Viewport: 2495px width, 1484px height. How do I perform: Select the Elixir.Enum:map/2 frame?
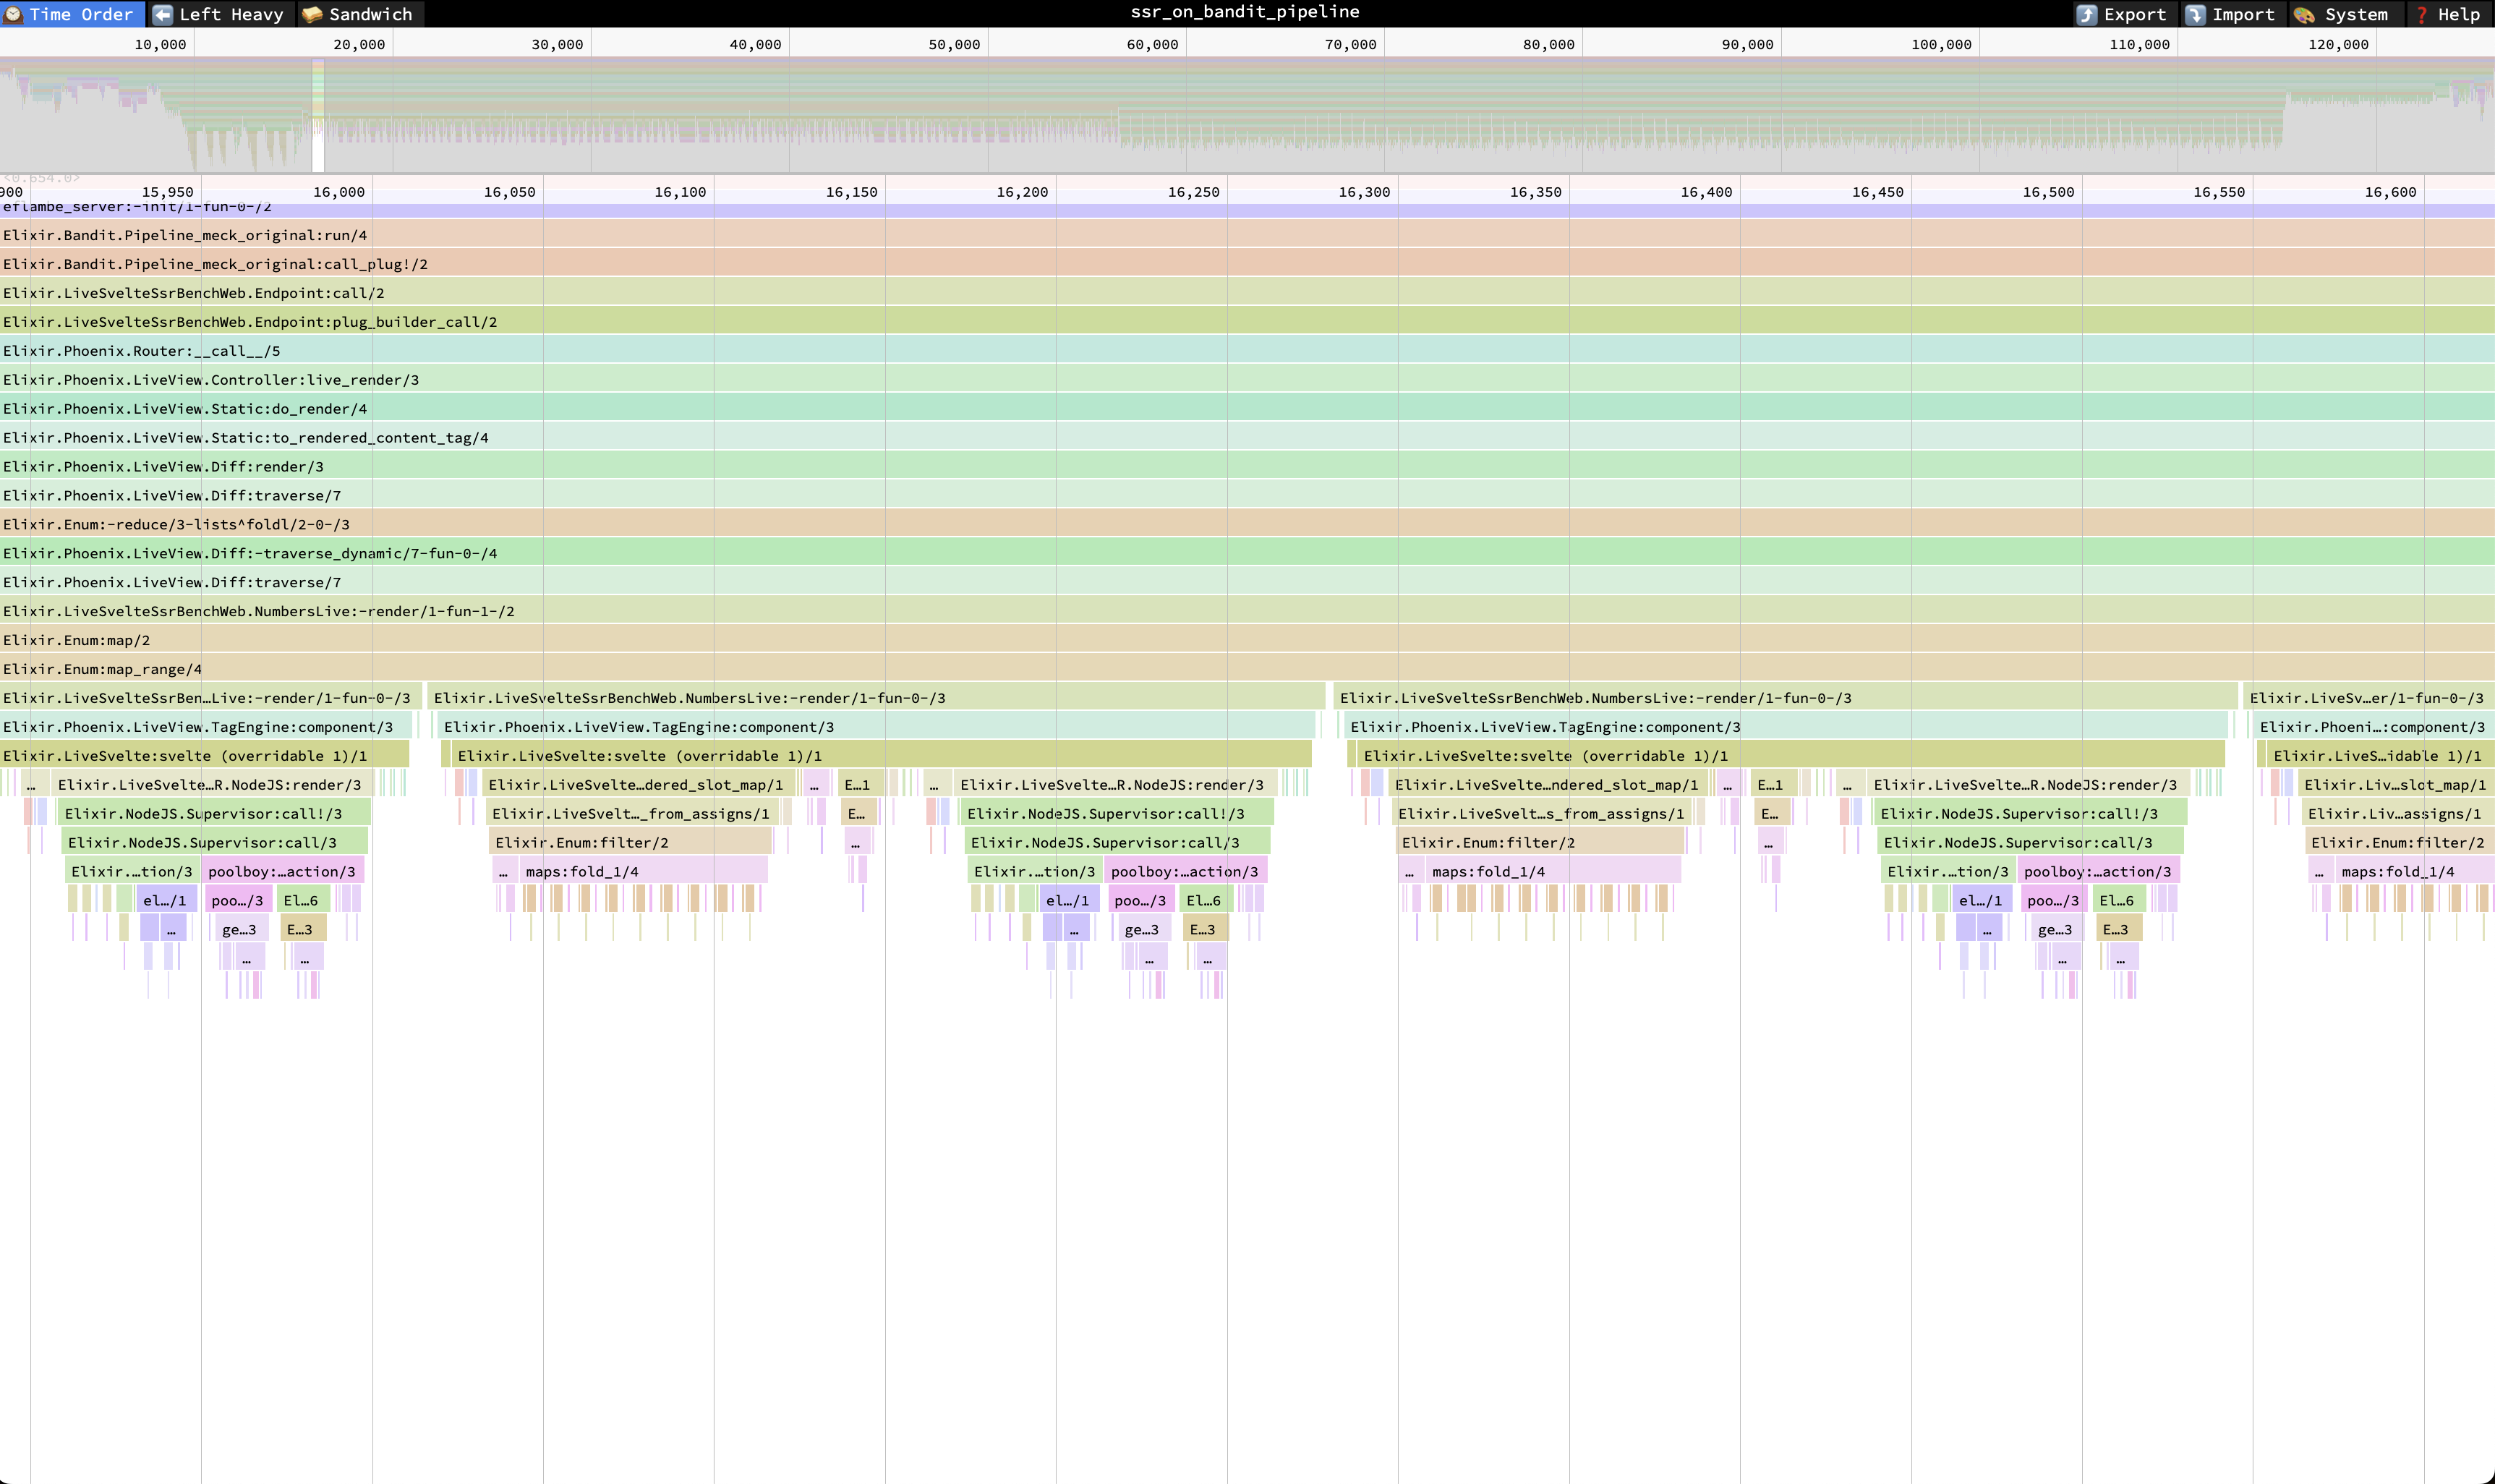(1247, 640)
